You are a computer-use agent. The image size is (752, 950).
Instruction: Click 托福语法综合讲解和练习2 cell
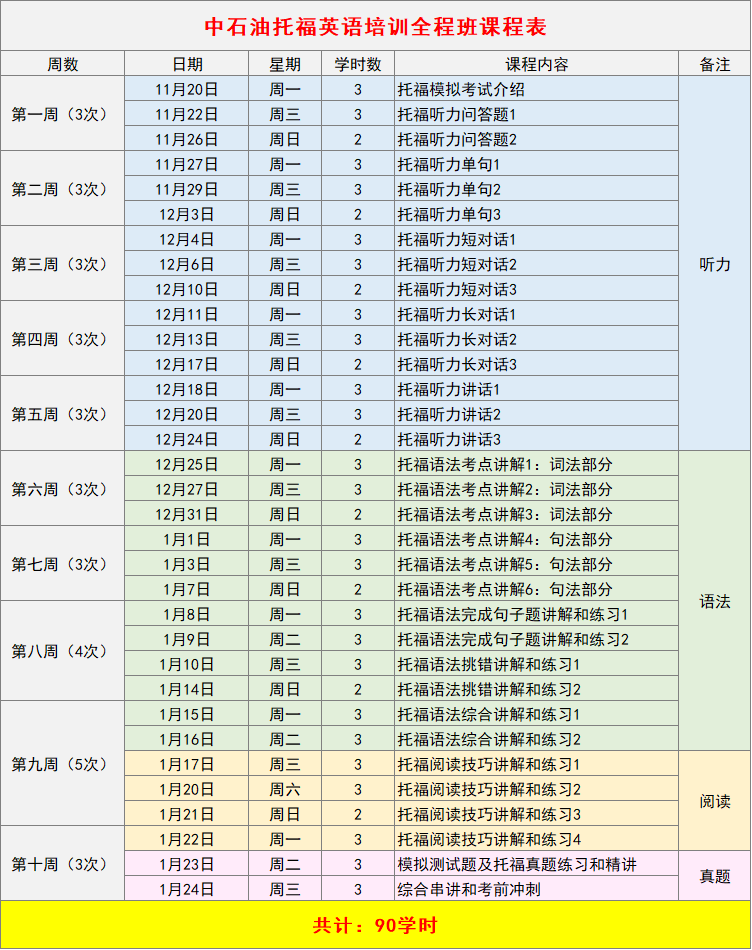tap(536, 739)
